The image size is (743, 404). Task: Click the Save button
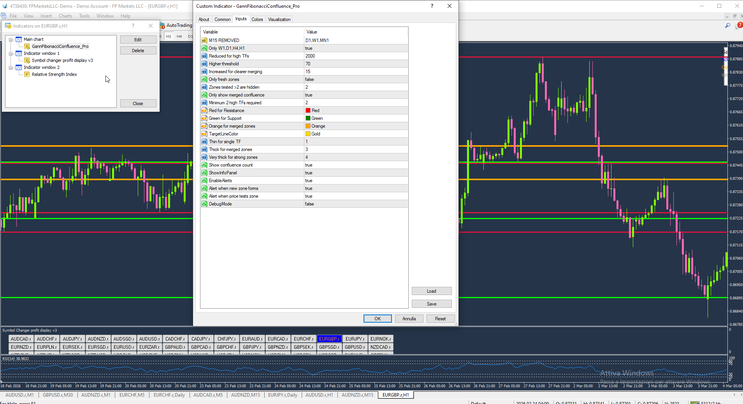pos(431,304)
